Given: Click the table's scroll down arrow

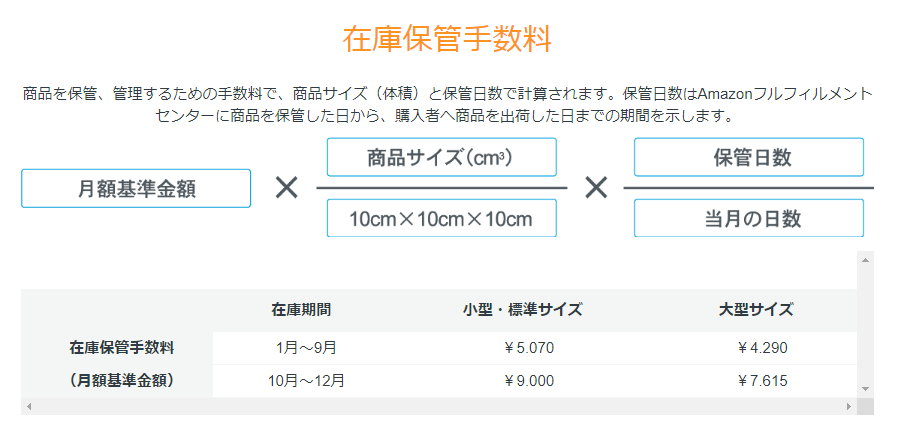Looking at the screenshot, I should click(x=865, y=388).
